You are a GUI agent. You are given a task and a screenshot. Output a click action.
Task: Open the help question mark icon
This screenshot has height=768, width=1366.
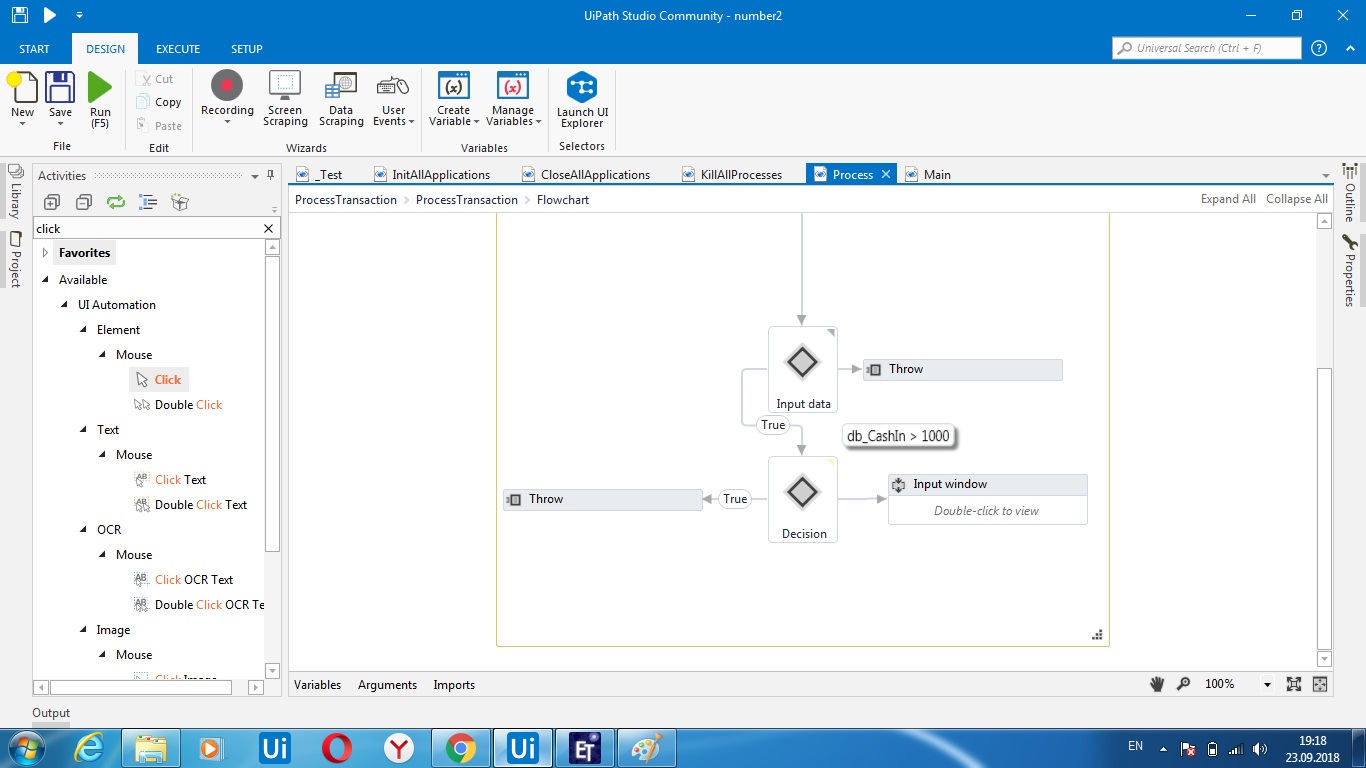[1319, 48]
